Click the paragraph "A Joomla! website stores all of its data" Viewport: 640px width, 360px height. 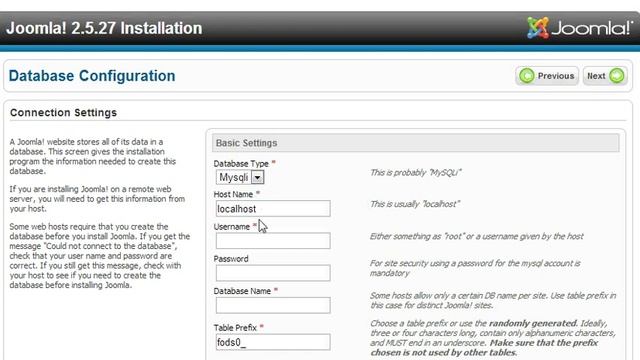point(93,156)
